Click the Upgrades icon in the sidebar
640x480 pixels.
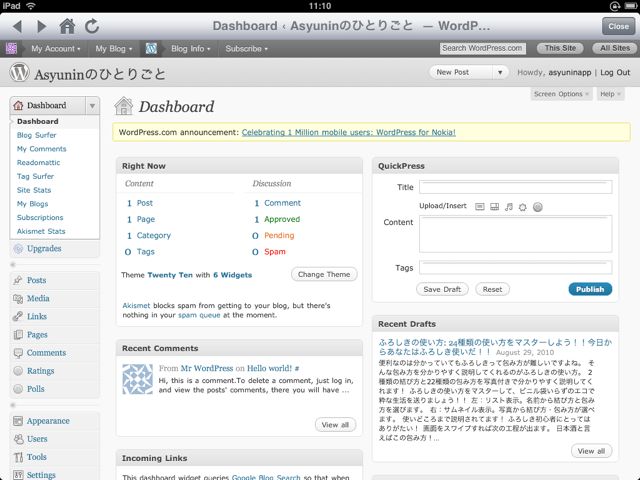18,249
